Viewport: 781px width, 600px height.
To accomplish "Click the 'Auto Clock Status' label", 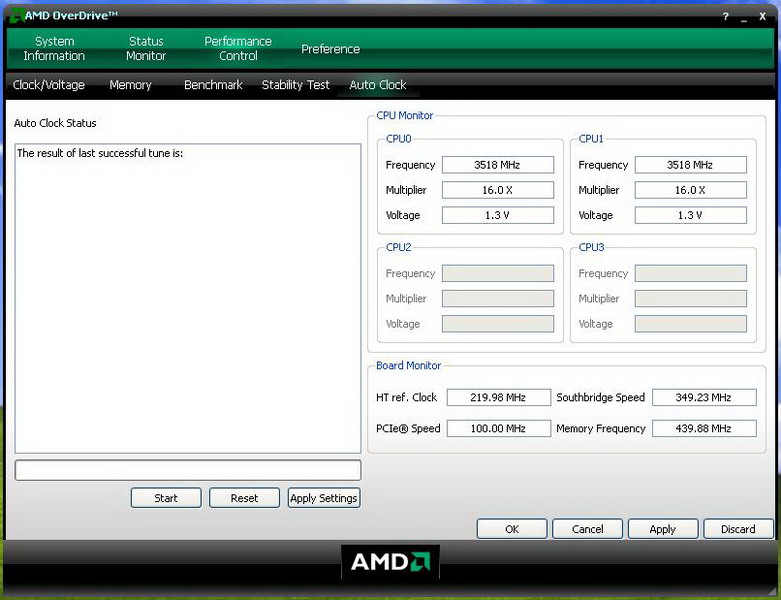I will coord(55,123).
